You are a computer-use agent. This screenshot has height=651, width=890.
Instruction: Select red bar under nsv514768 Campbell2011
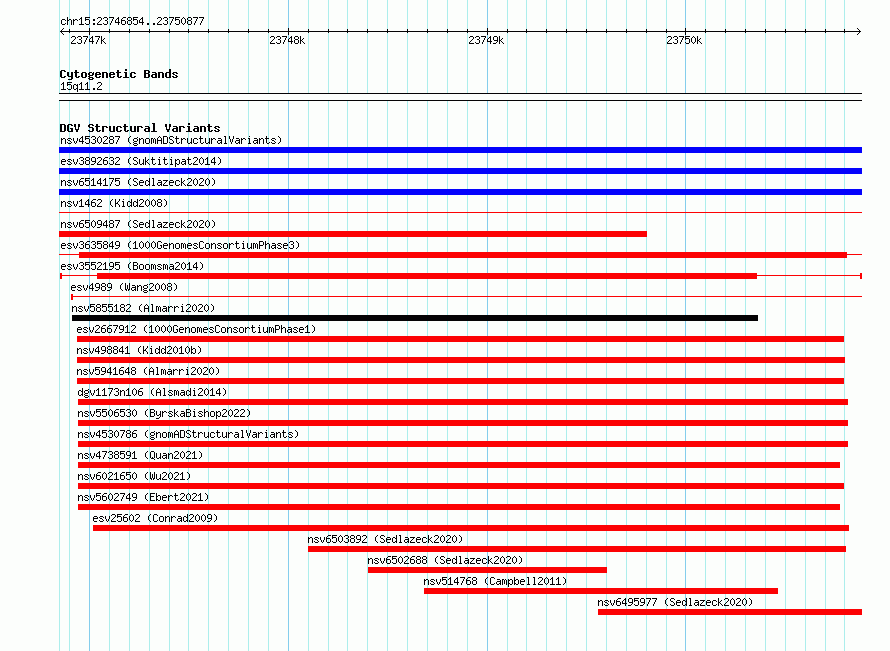point(601,591)
